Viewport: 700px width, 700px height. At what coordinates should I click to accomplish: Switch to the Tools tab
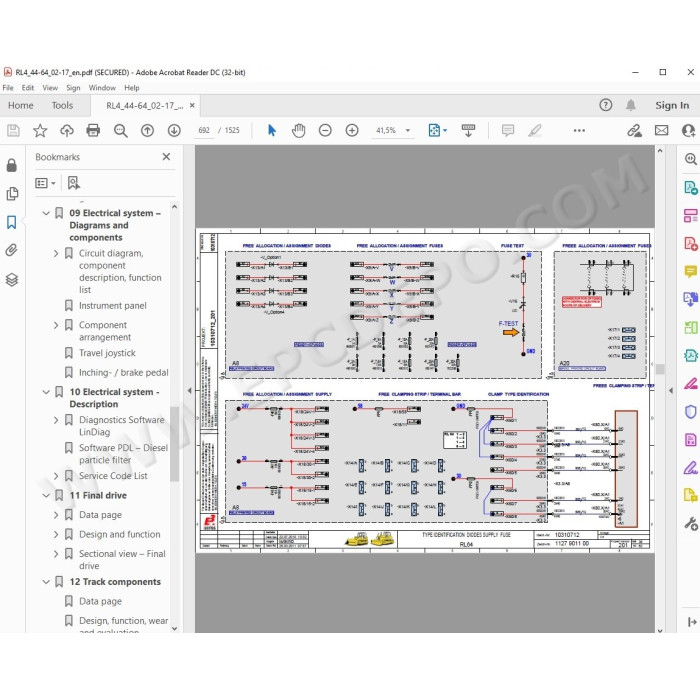tap(62, 106)
